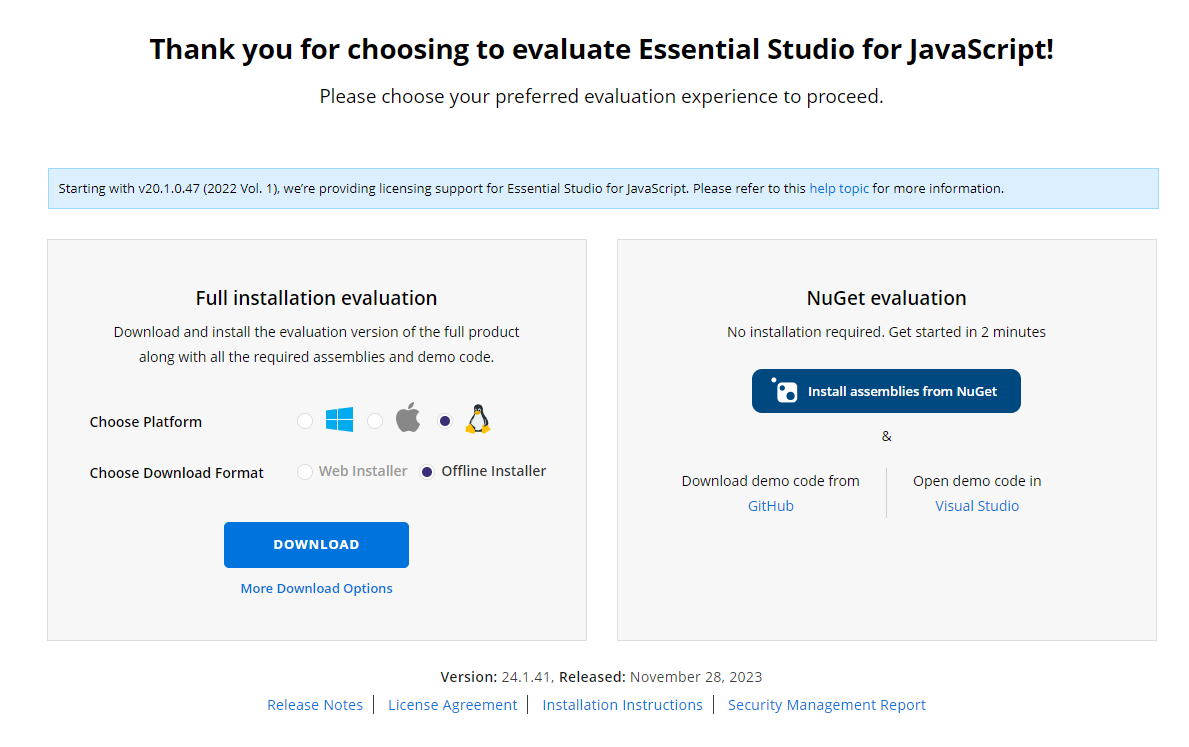Select the Linux platform radio button

[x=444, y=421]
